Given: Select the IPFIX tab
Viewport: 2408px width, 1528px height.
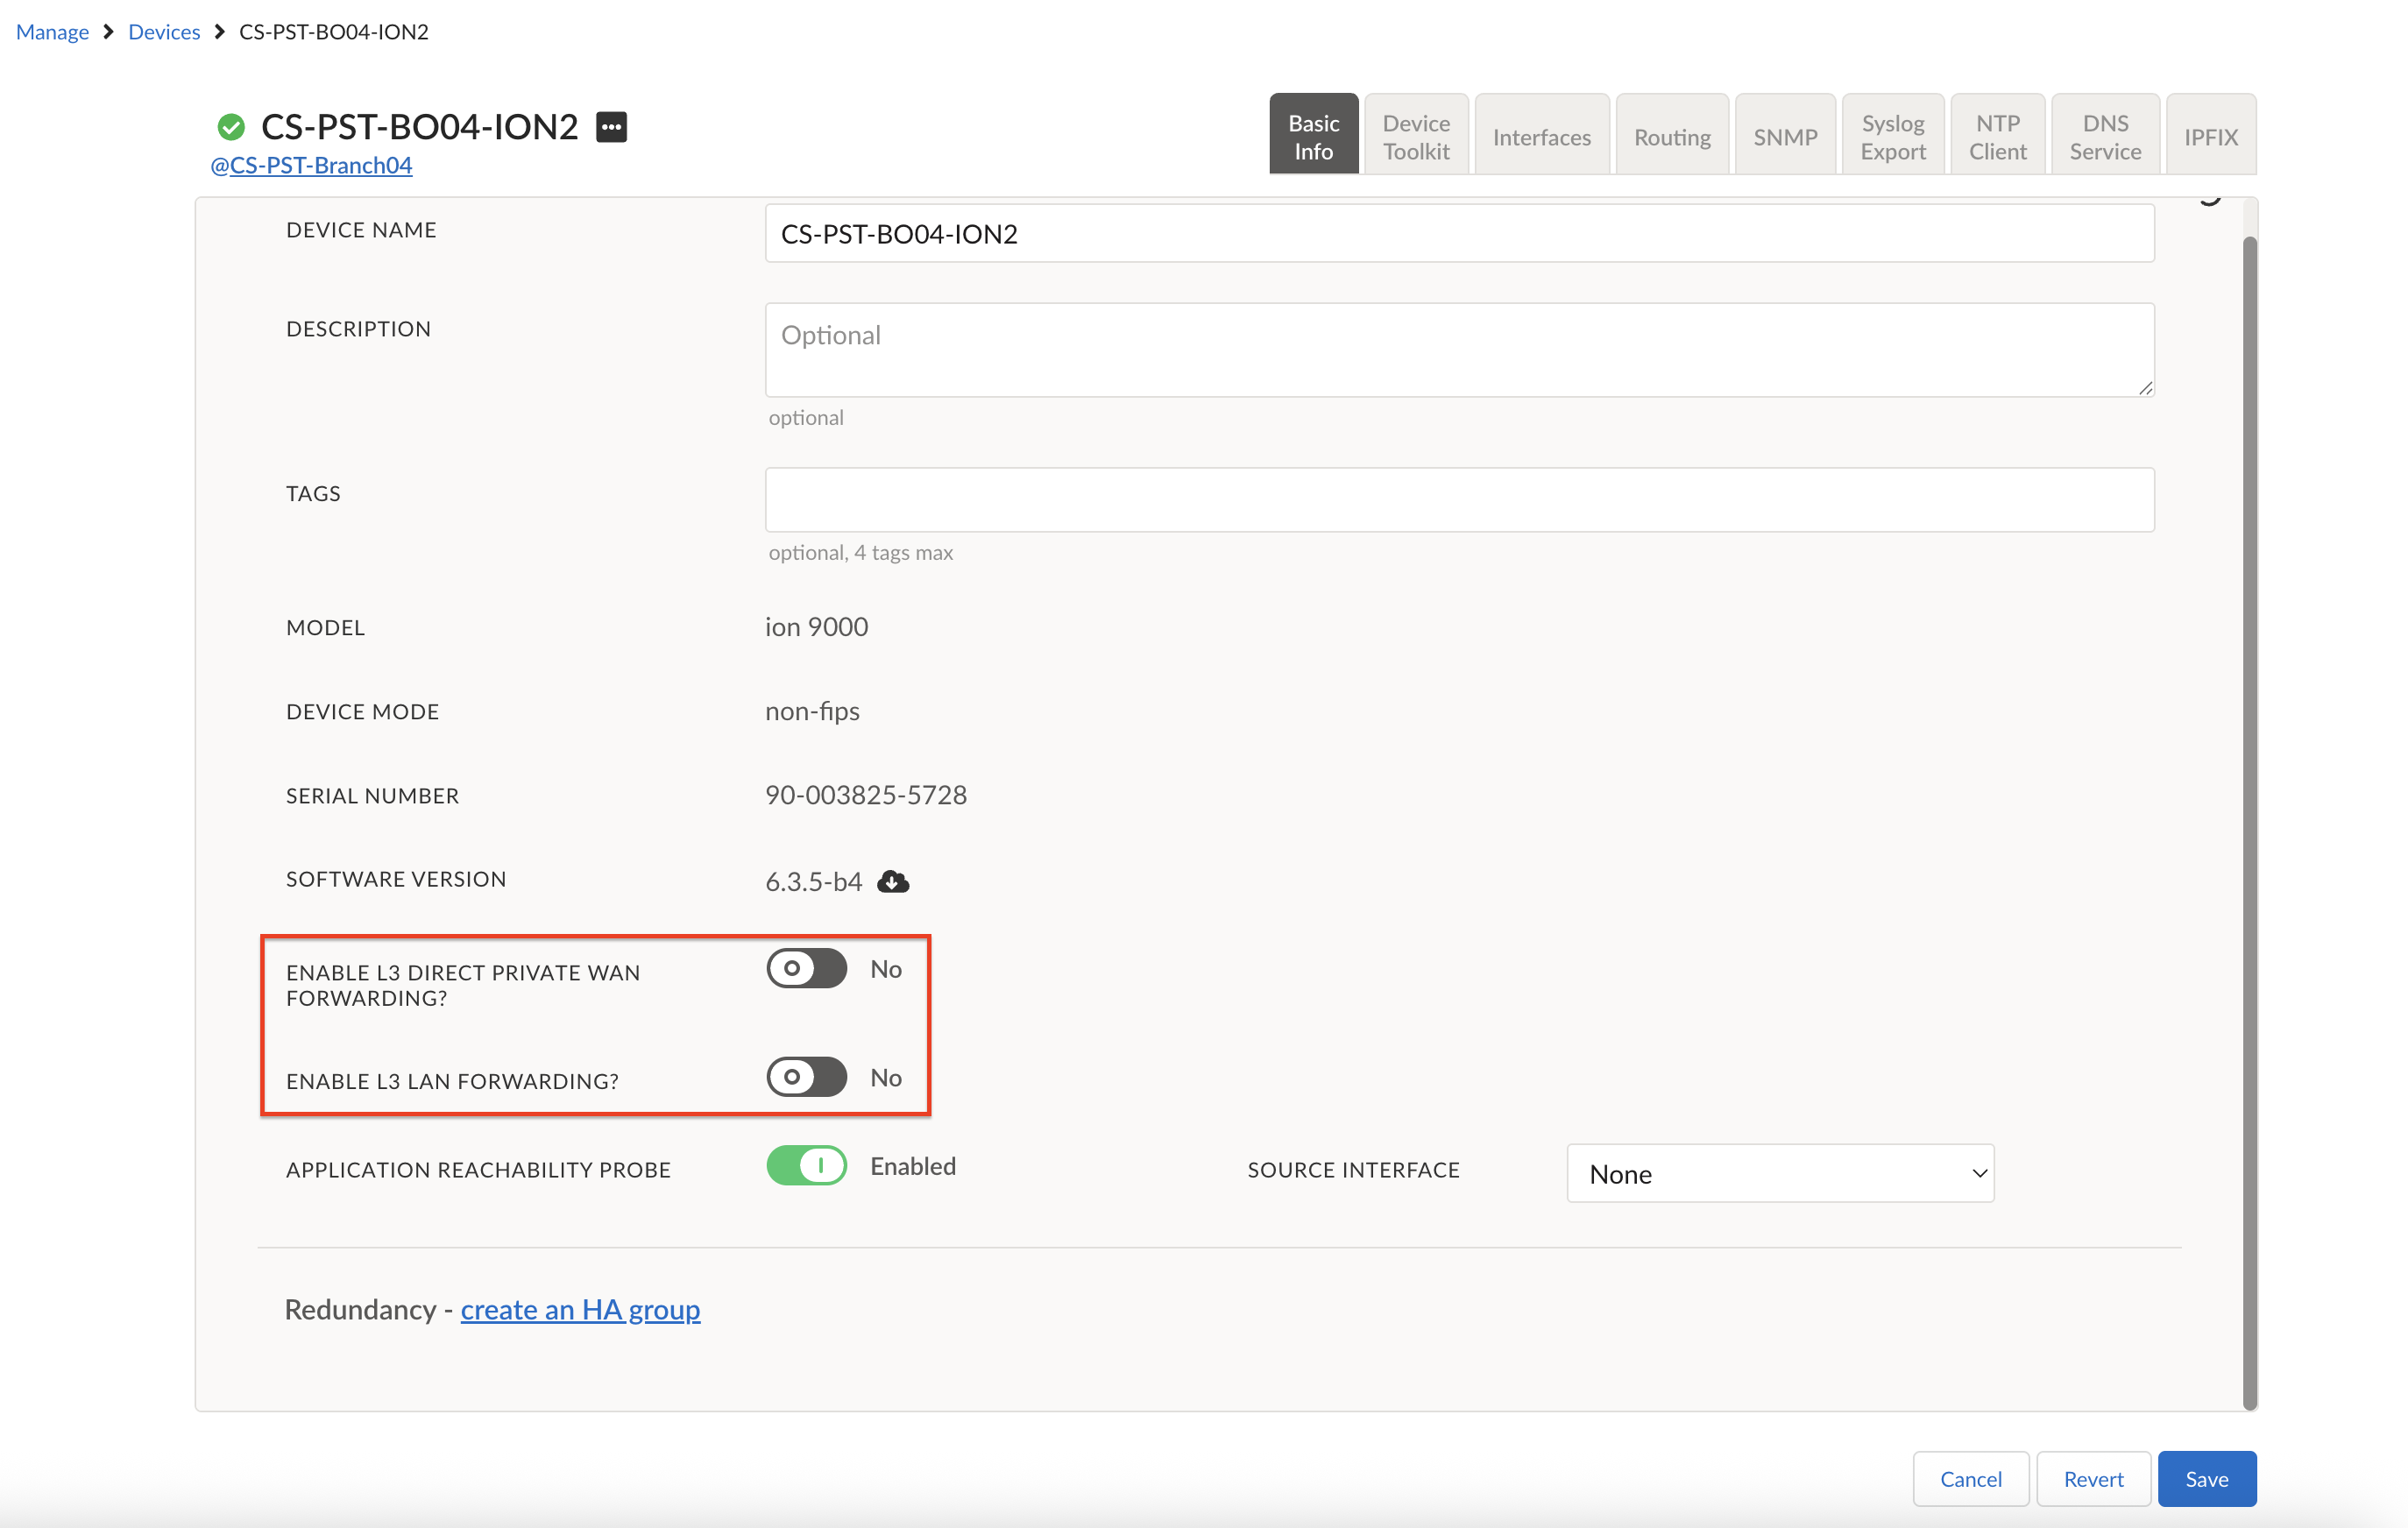Looking at the screenshot, I should (2210, 135).
